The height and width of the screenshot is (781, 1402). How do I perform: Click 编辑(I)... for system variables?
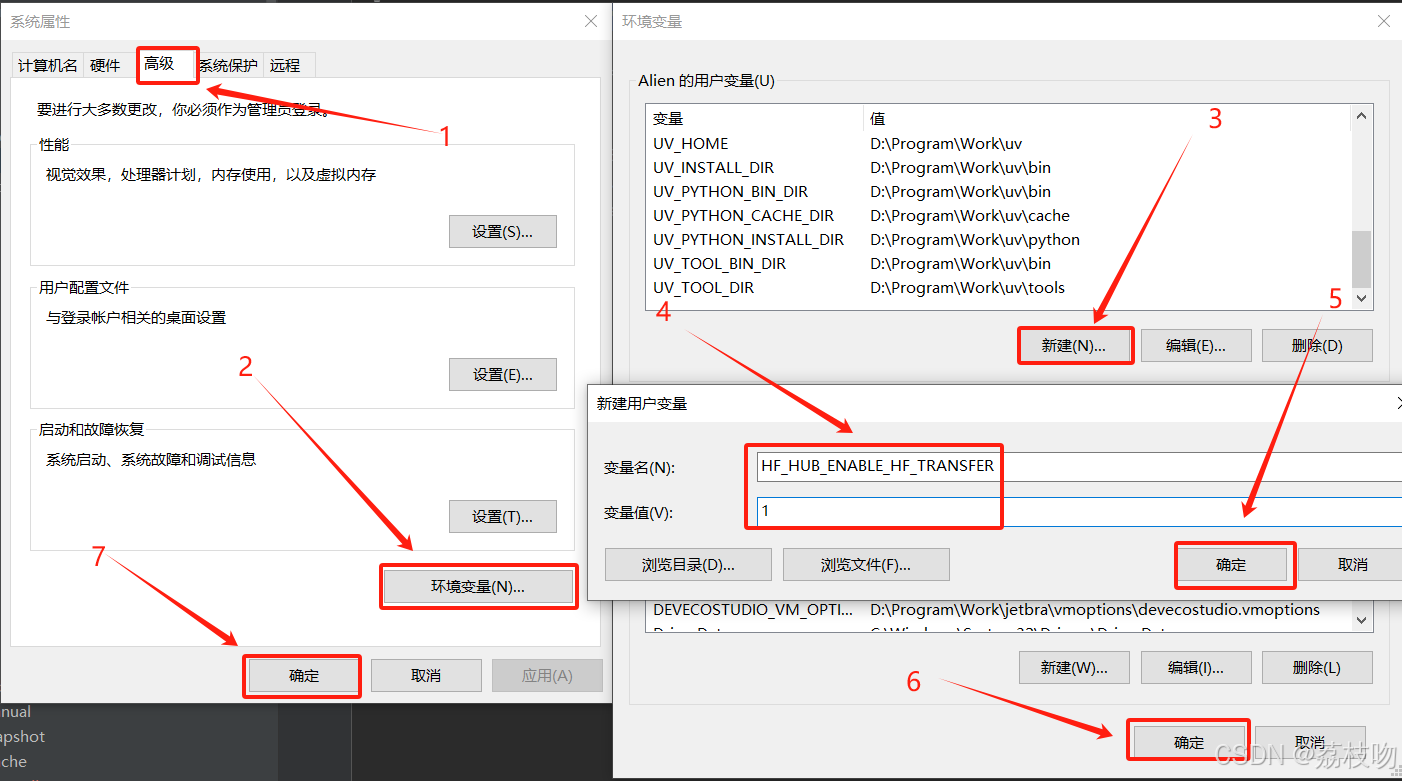pyautogui.click(x=1195, y=667)
